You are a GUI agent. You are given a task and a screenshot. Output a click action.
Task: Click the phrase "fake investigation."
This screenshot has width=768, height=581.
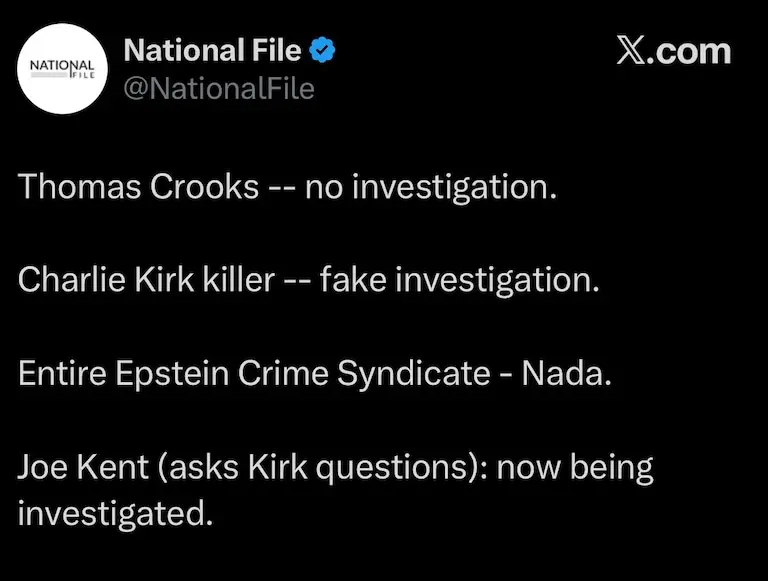pyautogui.click(x=459, y=279)
